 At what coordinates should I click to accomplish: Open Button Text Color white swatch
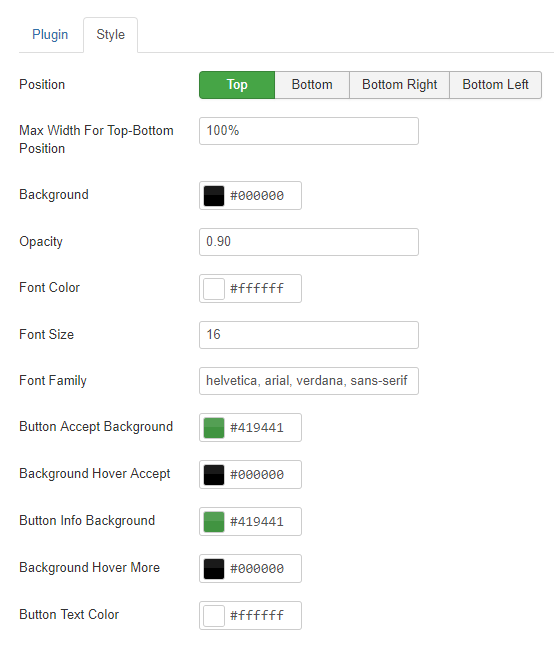pyautogui.click(x=214, y=615)
